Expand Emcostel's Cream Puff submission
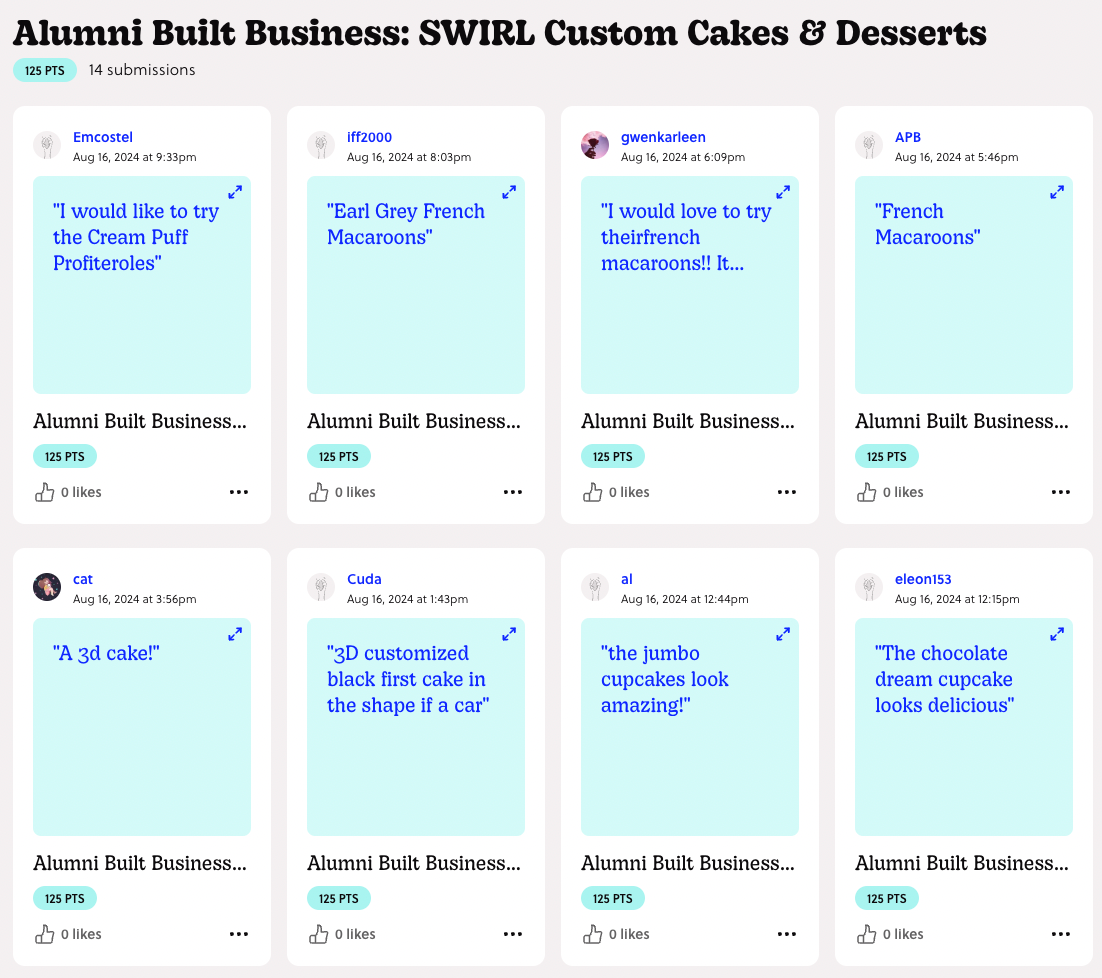The width and height of the screenshot is (1102, 978). 234,192
